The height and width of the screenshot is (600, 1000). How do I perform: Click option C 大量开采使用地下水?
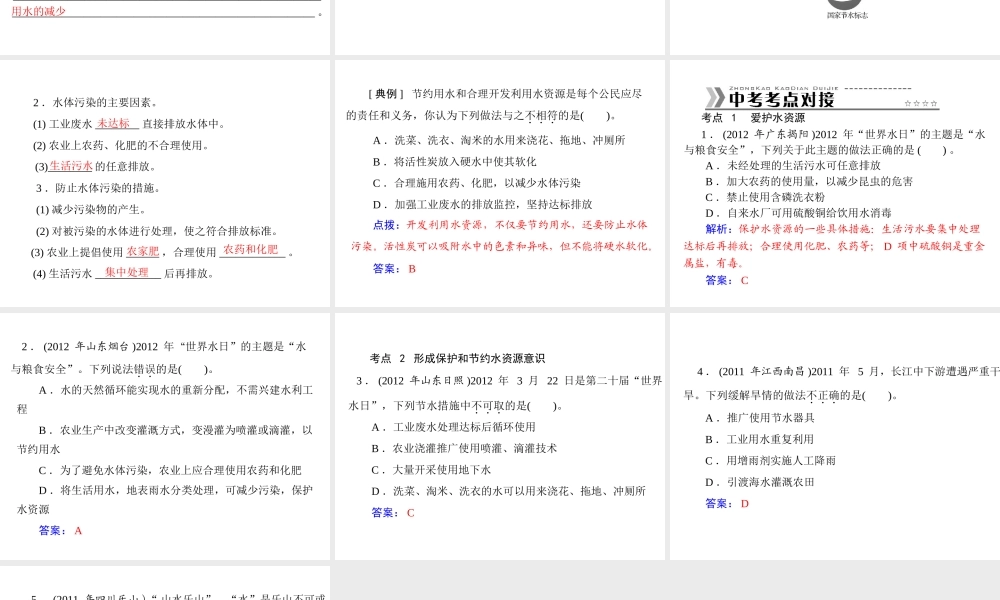click(x=431, y=470)
